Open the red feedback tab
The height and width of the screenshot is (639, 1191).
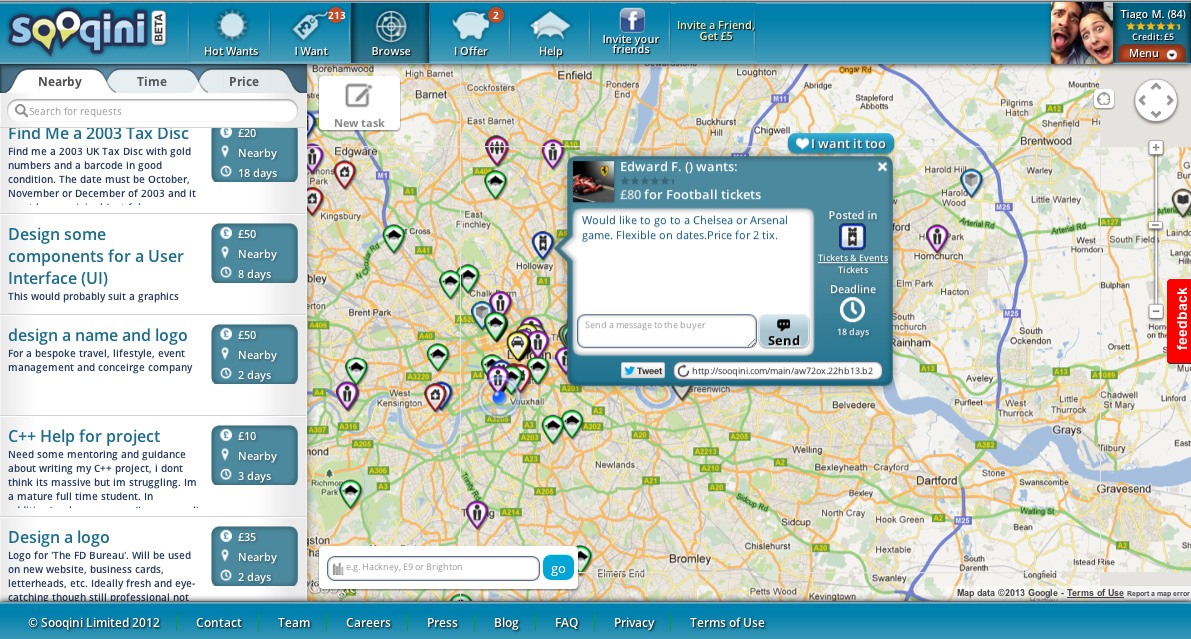click(1180, 320)
